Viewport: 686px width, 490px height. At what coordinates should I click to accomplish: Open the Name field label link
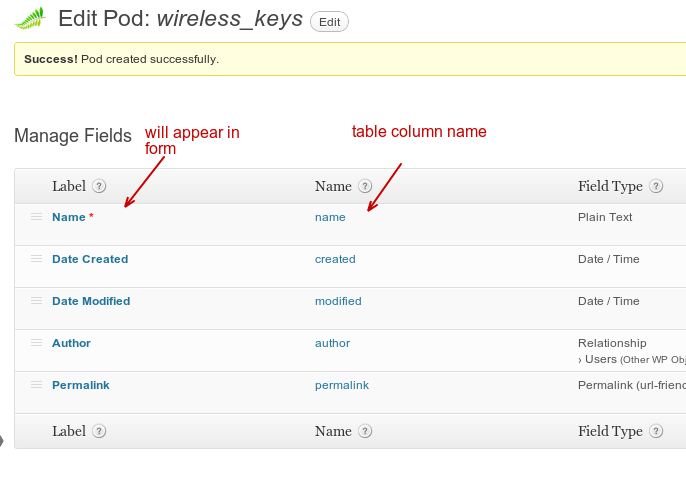[x=69, y=217]
